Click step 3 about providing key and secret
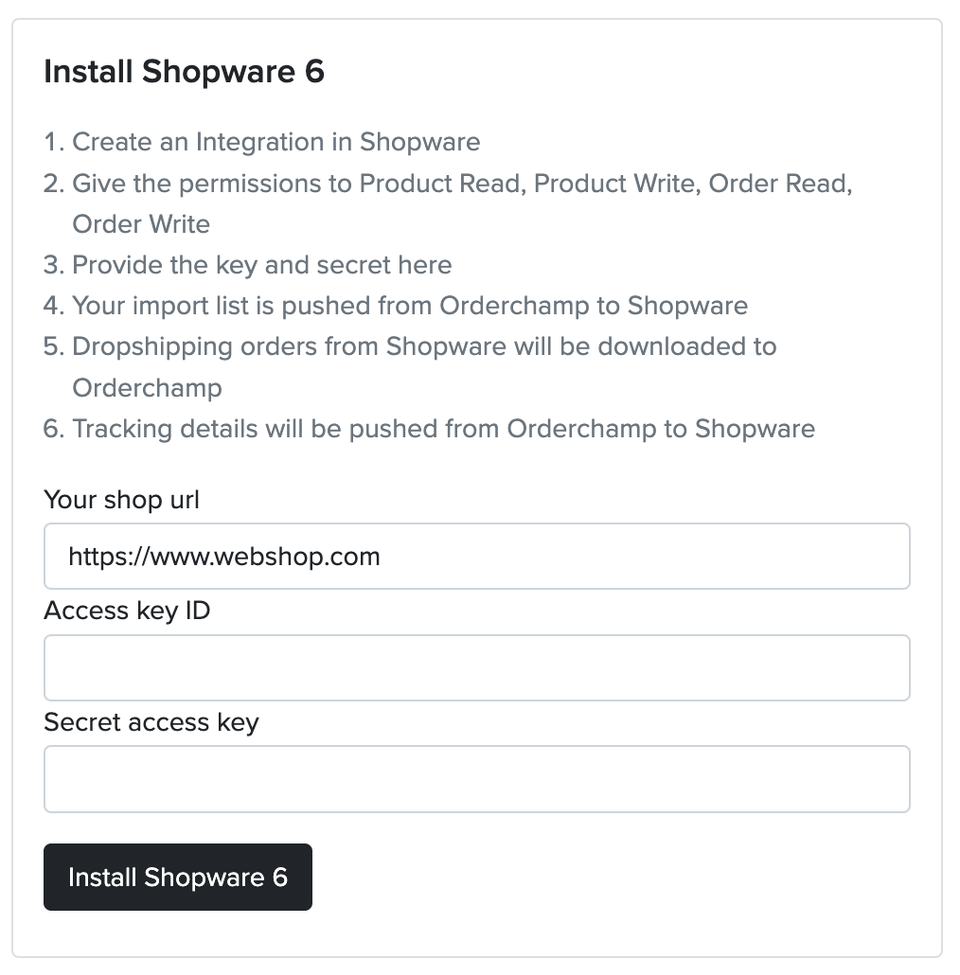This screenshot has width=960, height=975. (x=260, y=265)
